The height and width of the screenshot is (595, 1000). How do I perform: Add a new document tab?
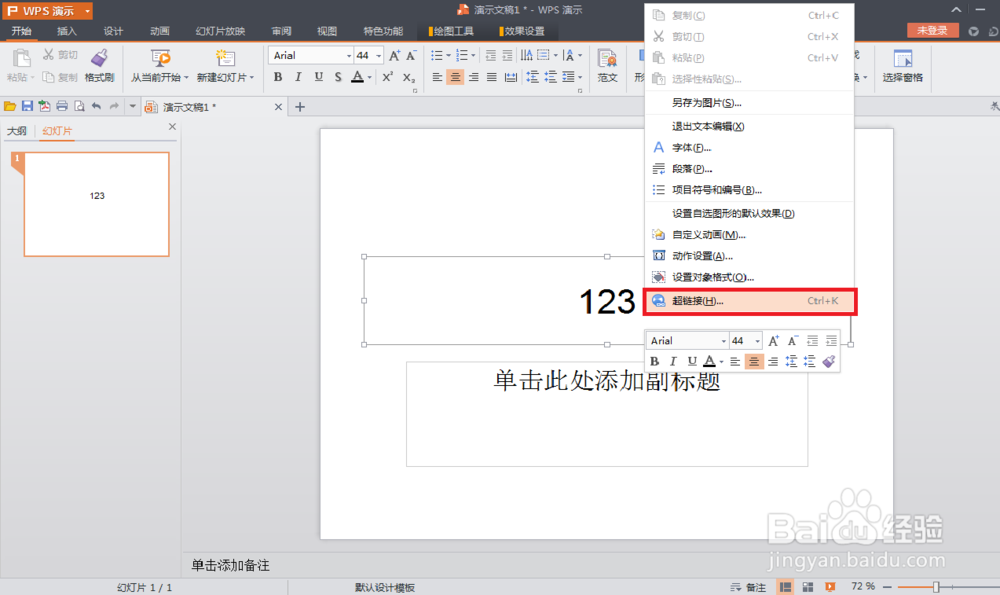[300, 107]
